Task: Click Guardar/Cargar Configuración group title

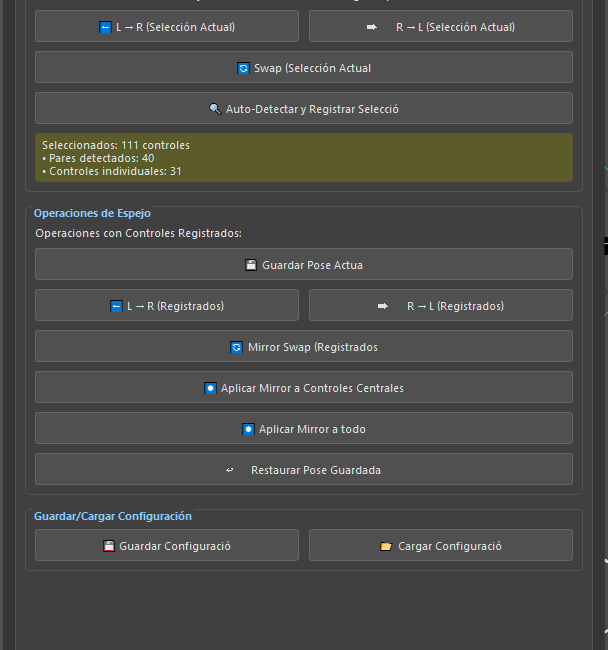Action: coord(113,516)
